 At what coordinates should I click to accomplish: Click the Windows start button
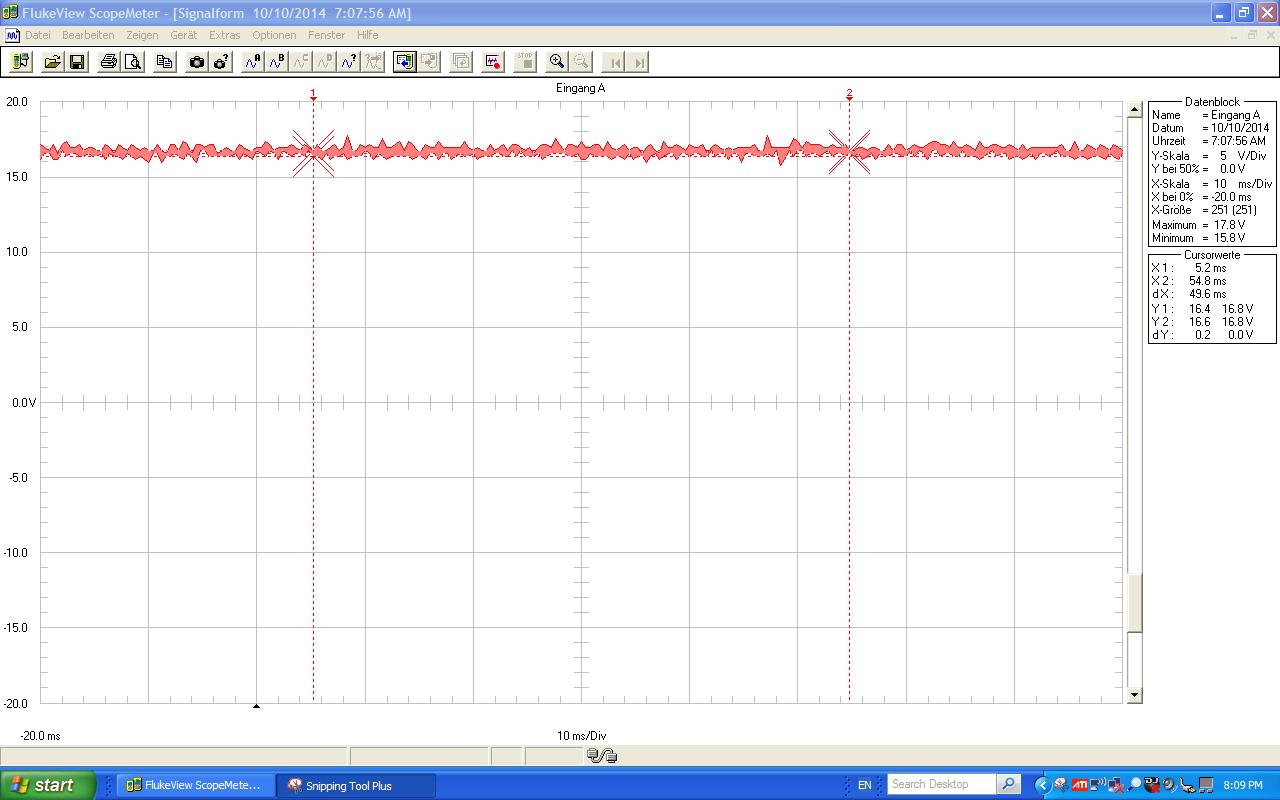coord(47,785)
